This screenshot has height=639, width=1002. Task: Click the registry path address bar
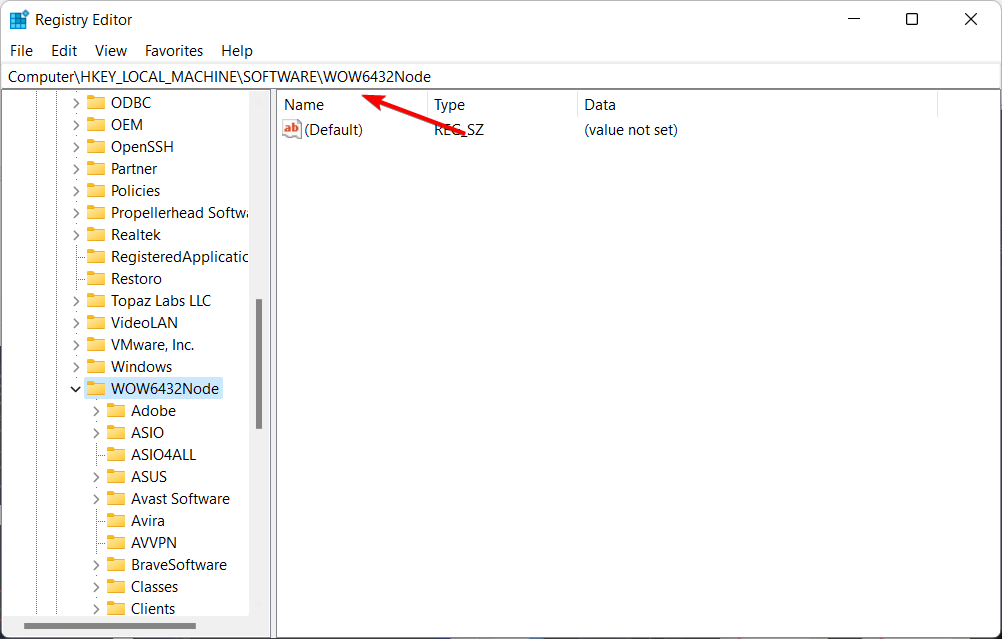point(501,77)
